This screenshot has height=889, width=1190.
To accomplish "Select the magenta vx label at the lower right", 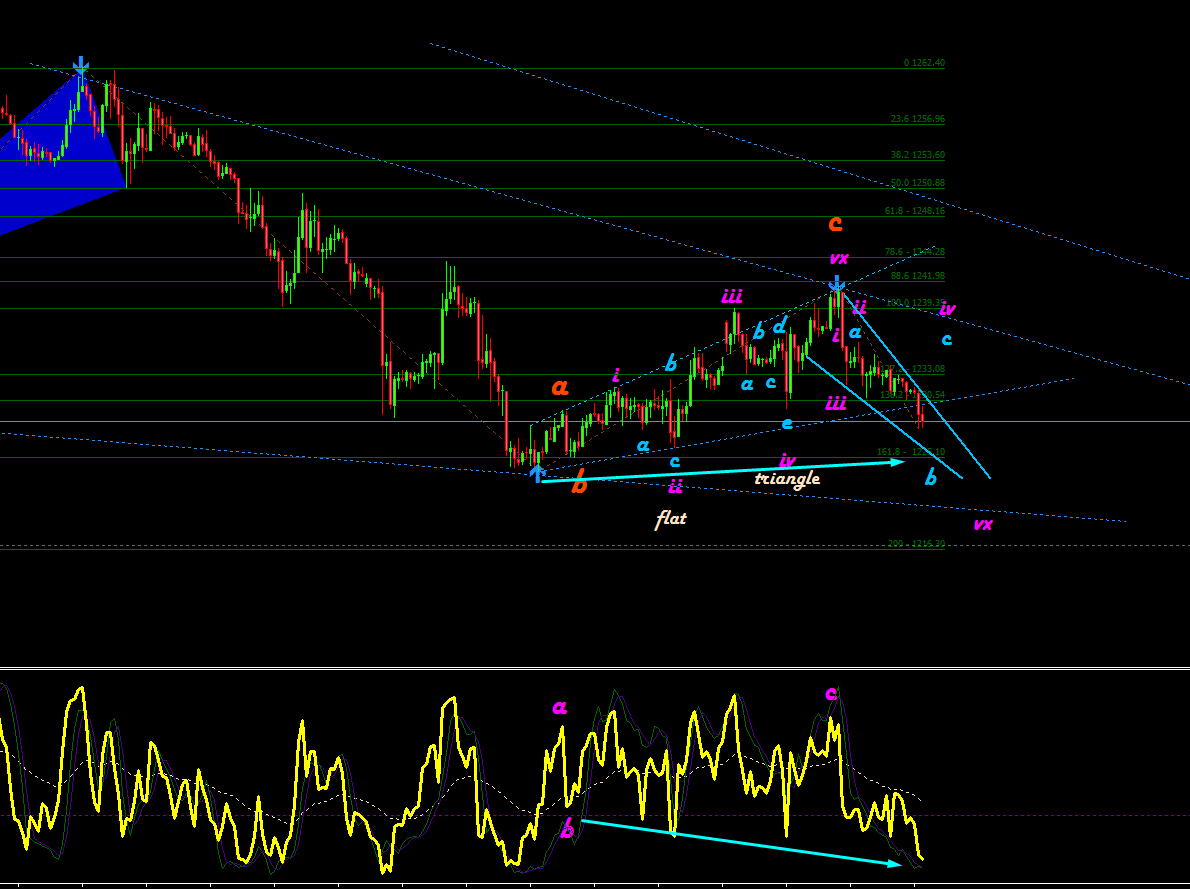I will pos(983,525).
